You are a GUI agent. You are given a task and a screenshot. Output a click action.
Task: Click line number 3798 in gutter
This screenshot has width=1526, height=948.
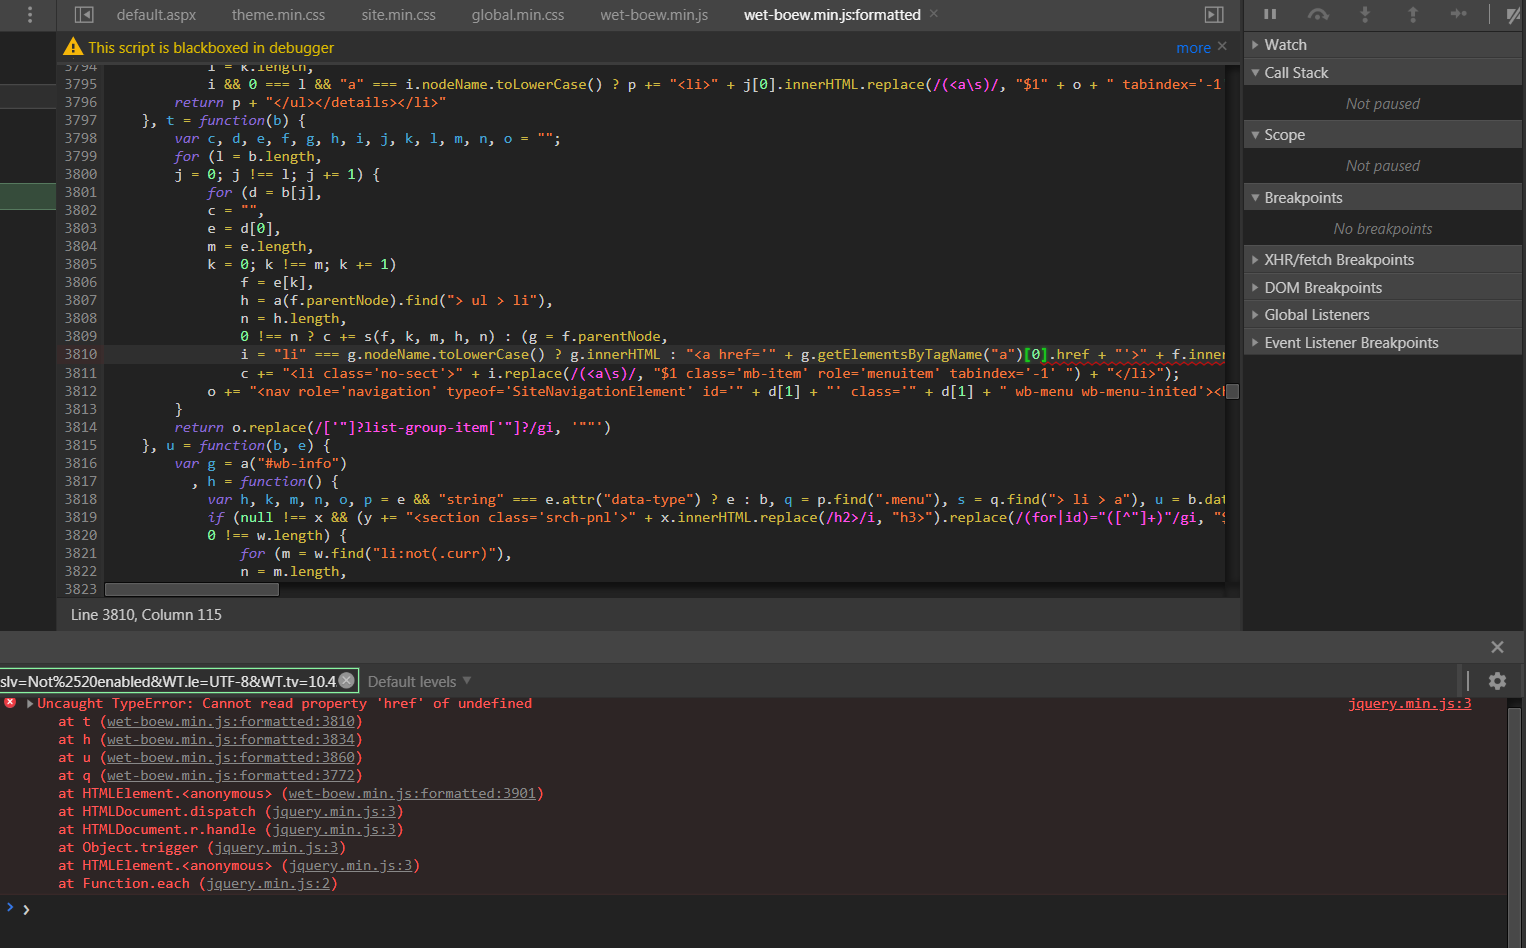pyautogui.click(x=81, y=139)
